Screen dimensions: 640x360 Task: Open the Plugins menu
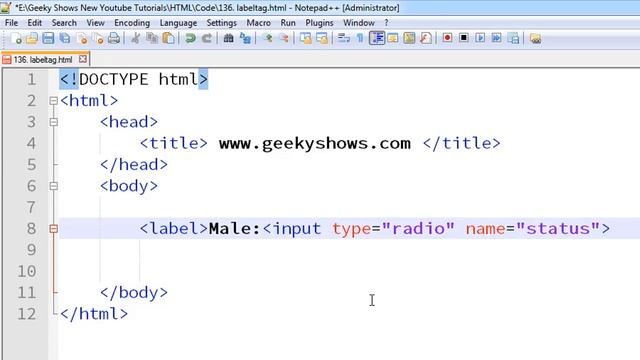[x=319, y=23]
